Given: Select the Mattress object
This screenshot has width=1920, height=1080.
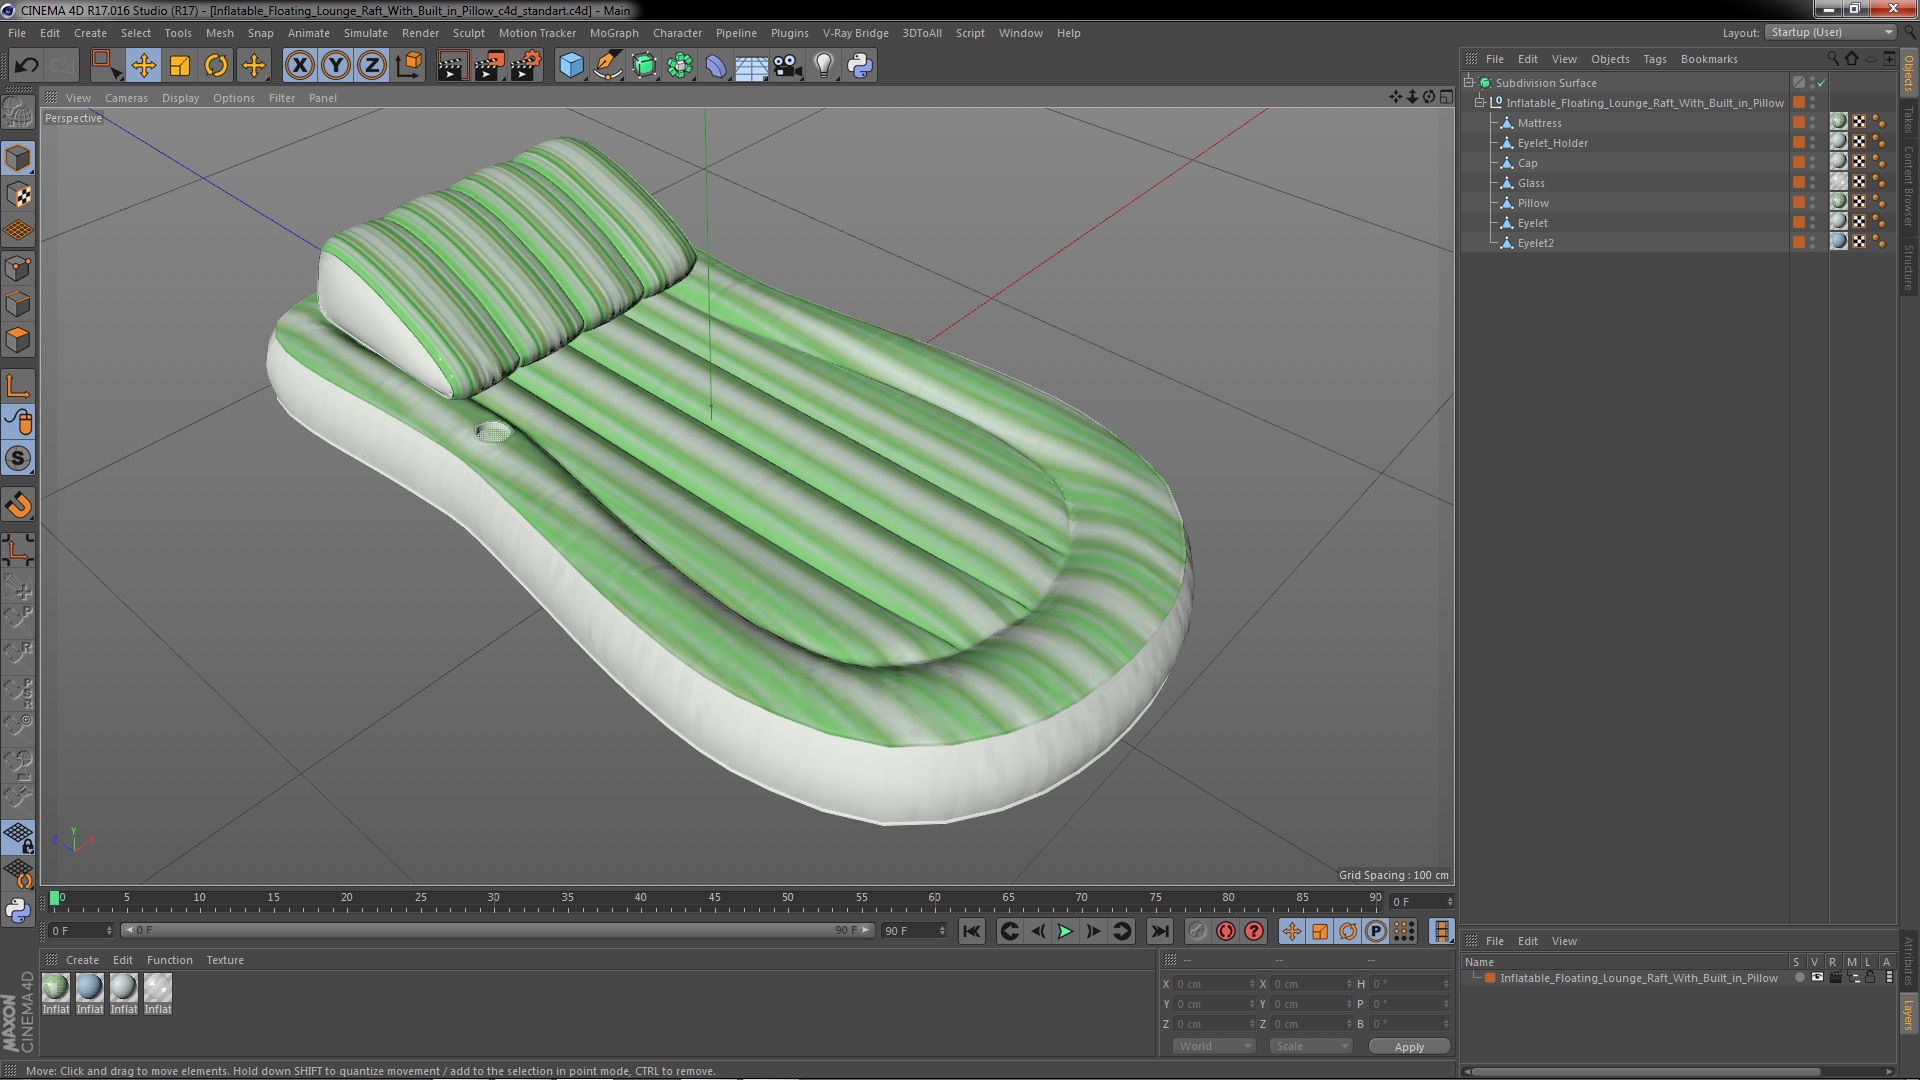Looking at the screenshot, I should [x=1539, y=123].
